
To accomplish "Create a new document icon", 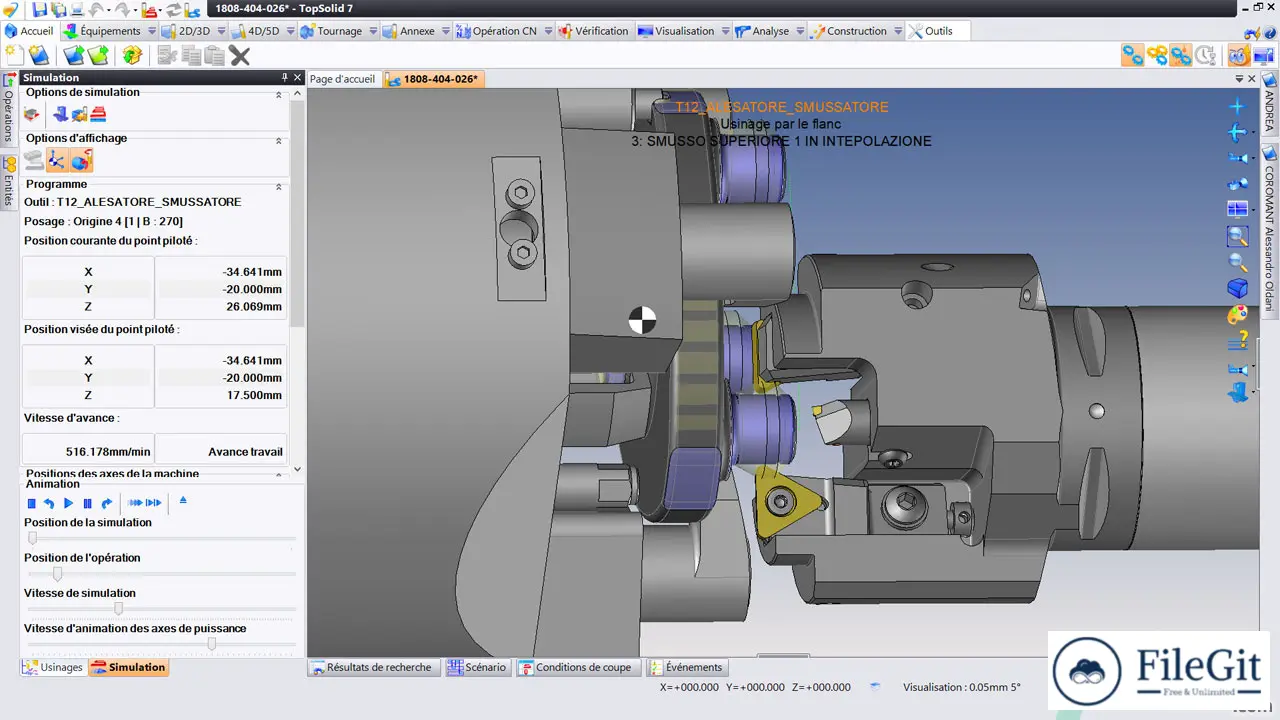I will [13, 54].
